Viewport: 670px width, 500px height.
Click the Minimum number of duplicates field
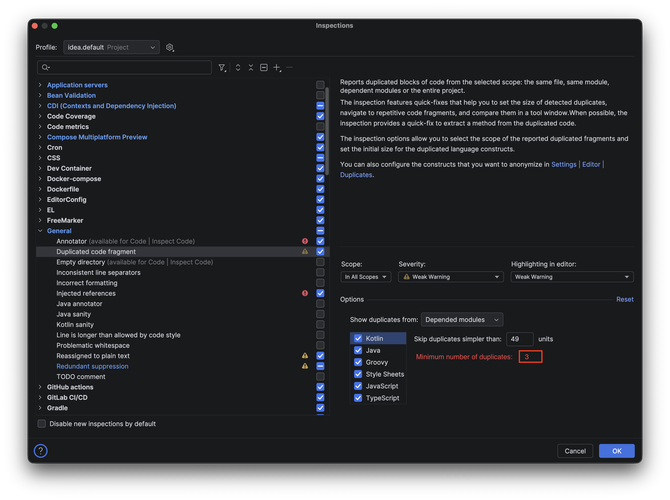click(530, 357)
